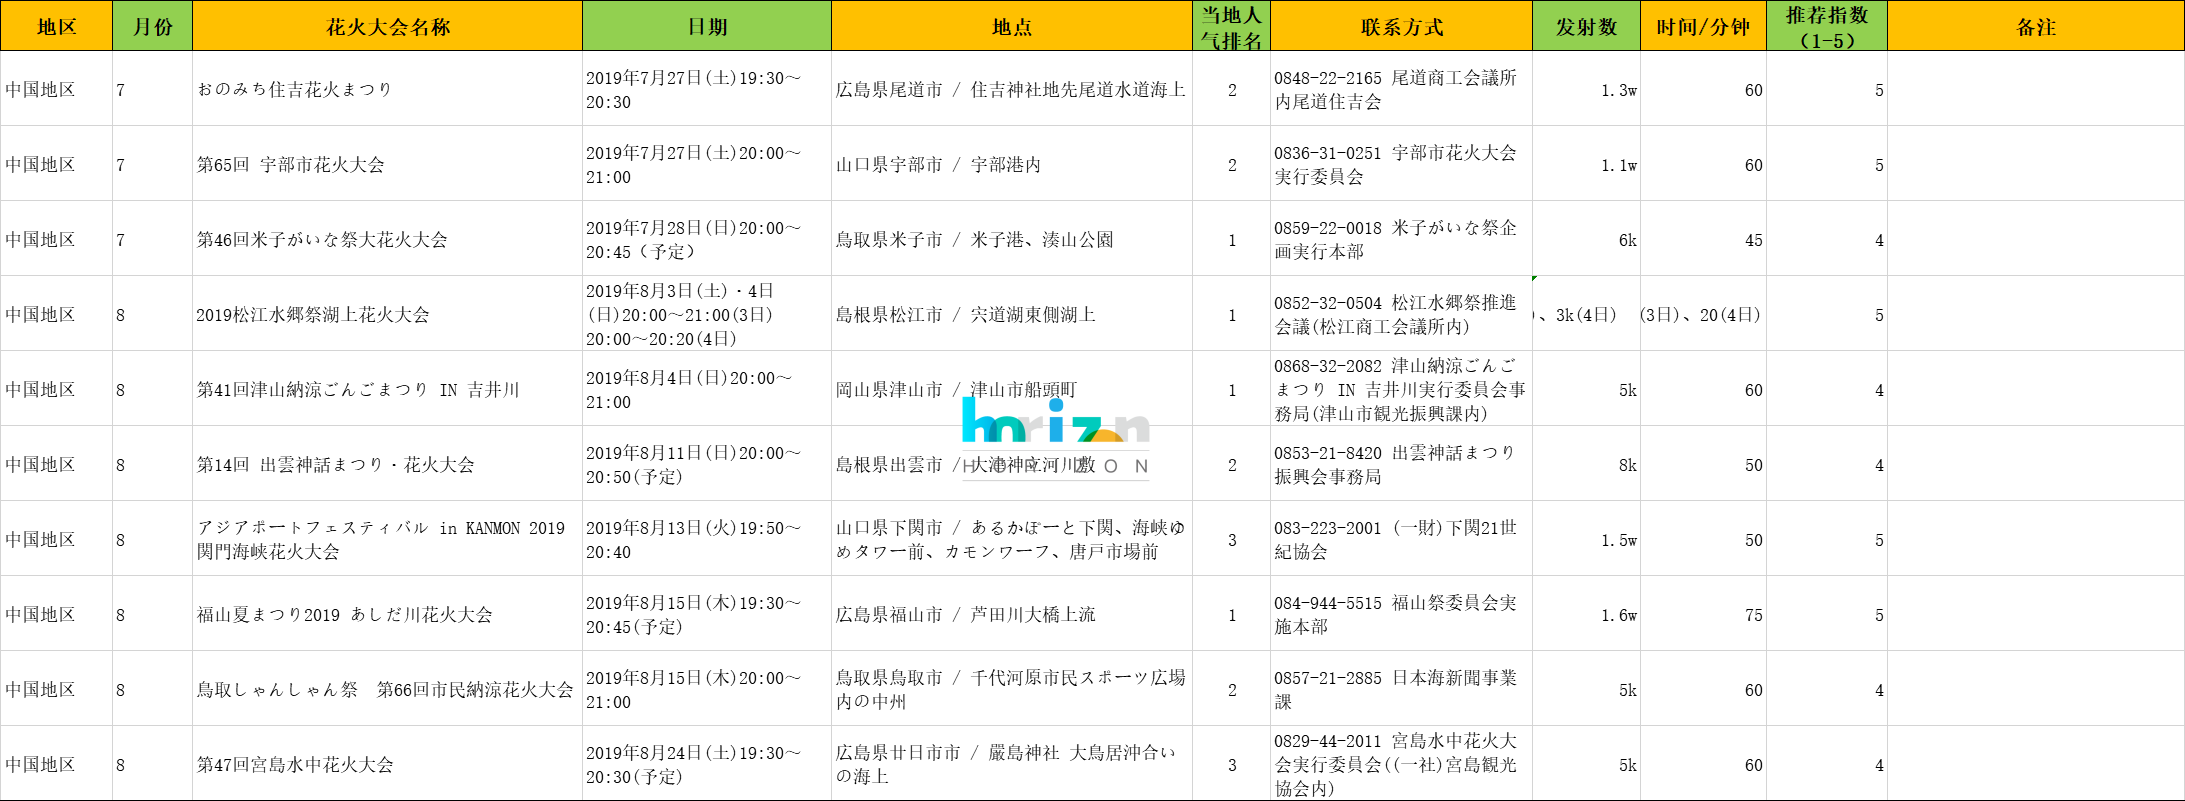2185x801 pixels.
Task: Click launch count cell 6k
Action: 1586,239
